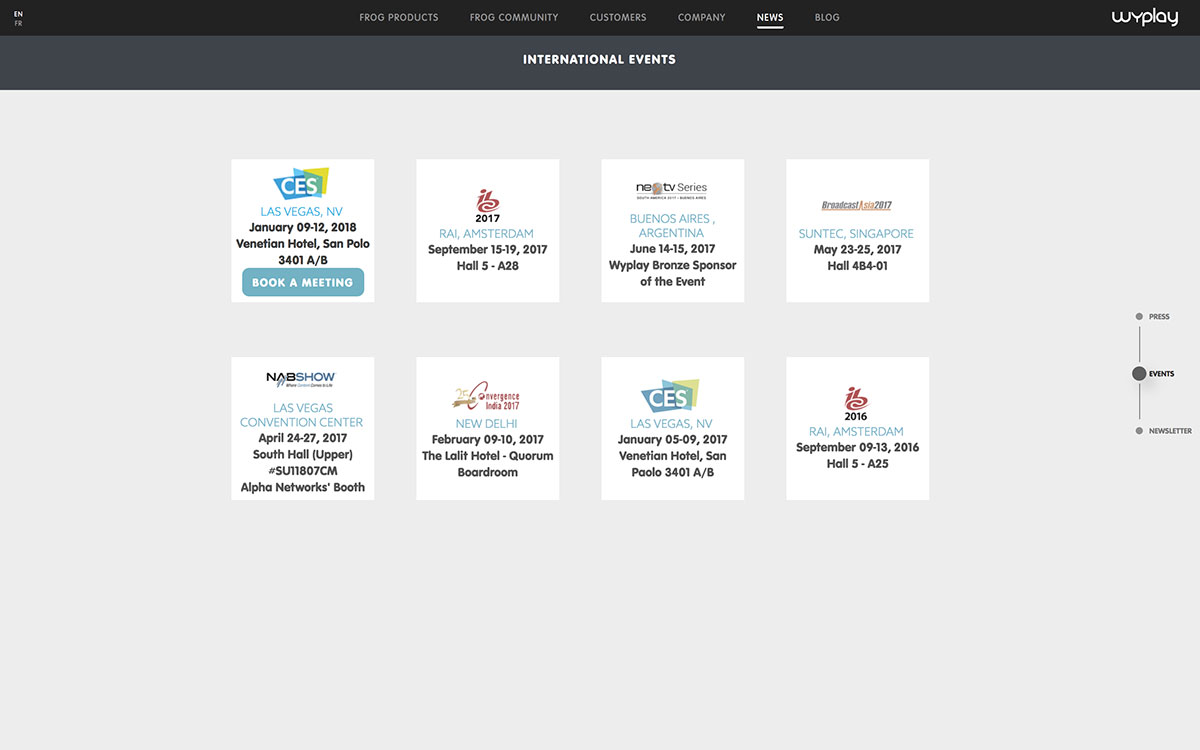The image size is (1200, 750).
Task: Open the COMPANY menu
Action: (x=701, y=17)
